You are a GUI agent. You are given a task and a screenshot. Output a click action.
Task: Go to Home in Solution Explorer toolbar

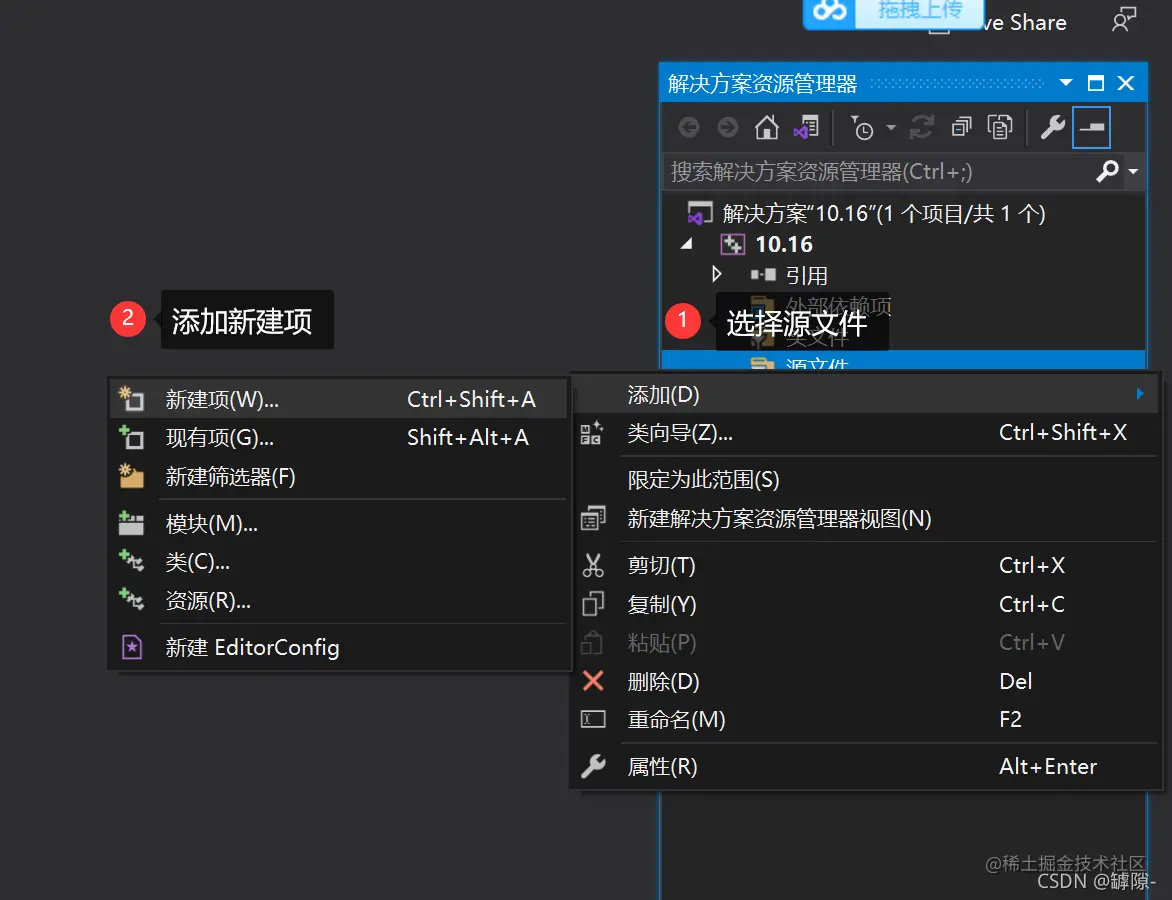[766, 128]
